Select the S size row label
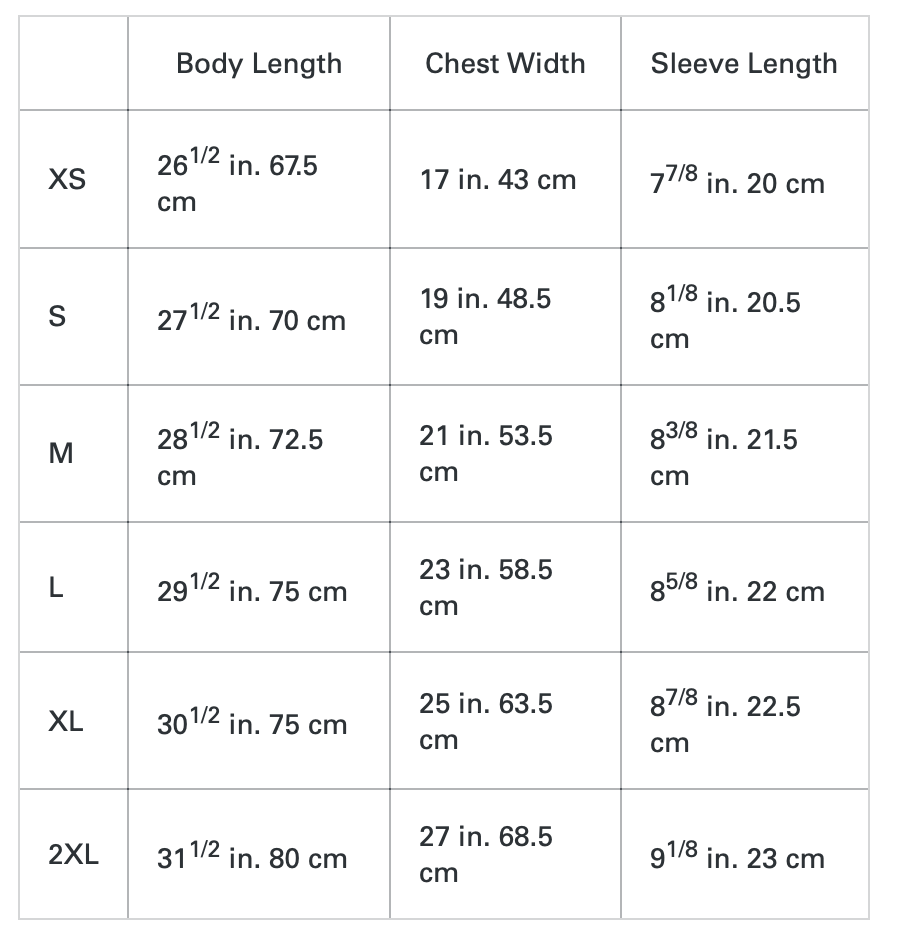This screenshot has width=898, height=950. [57, 318]
